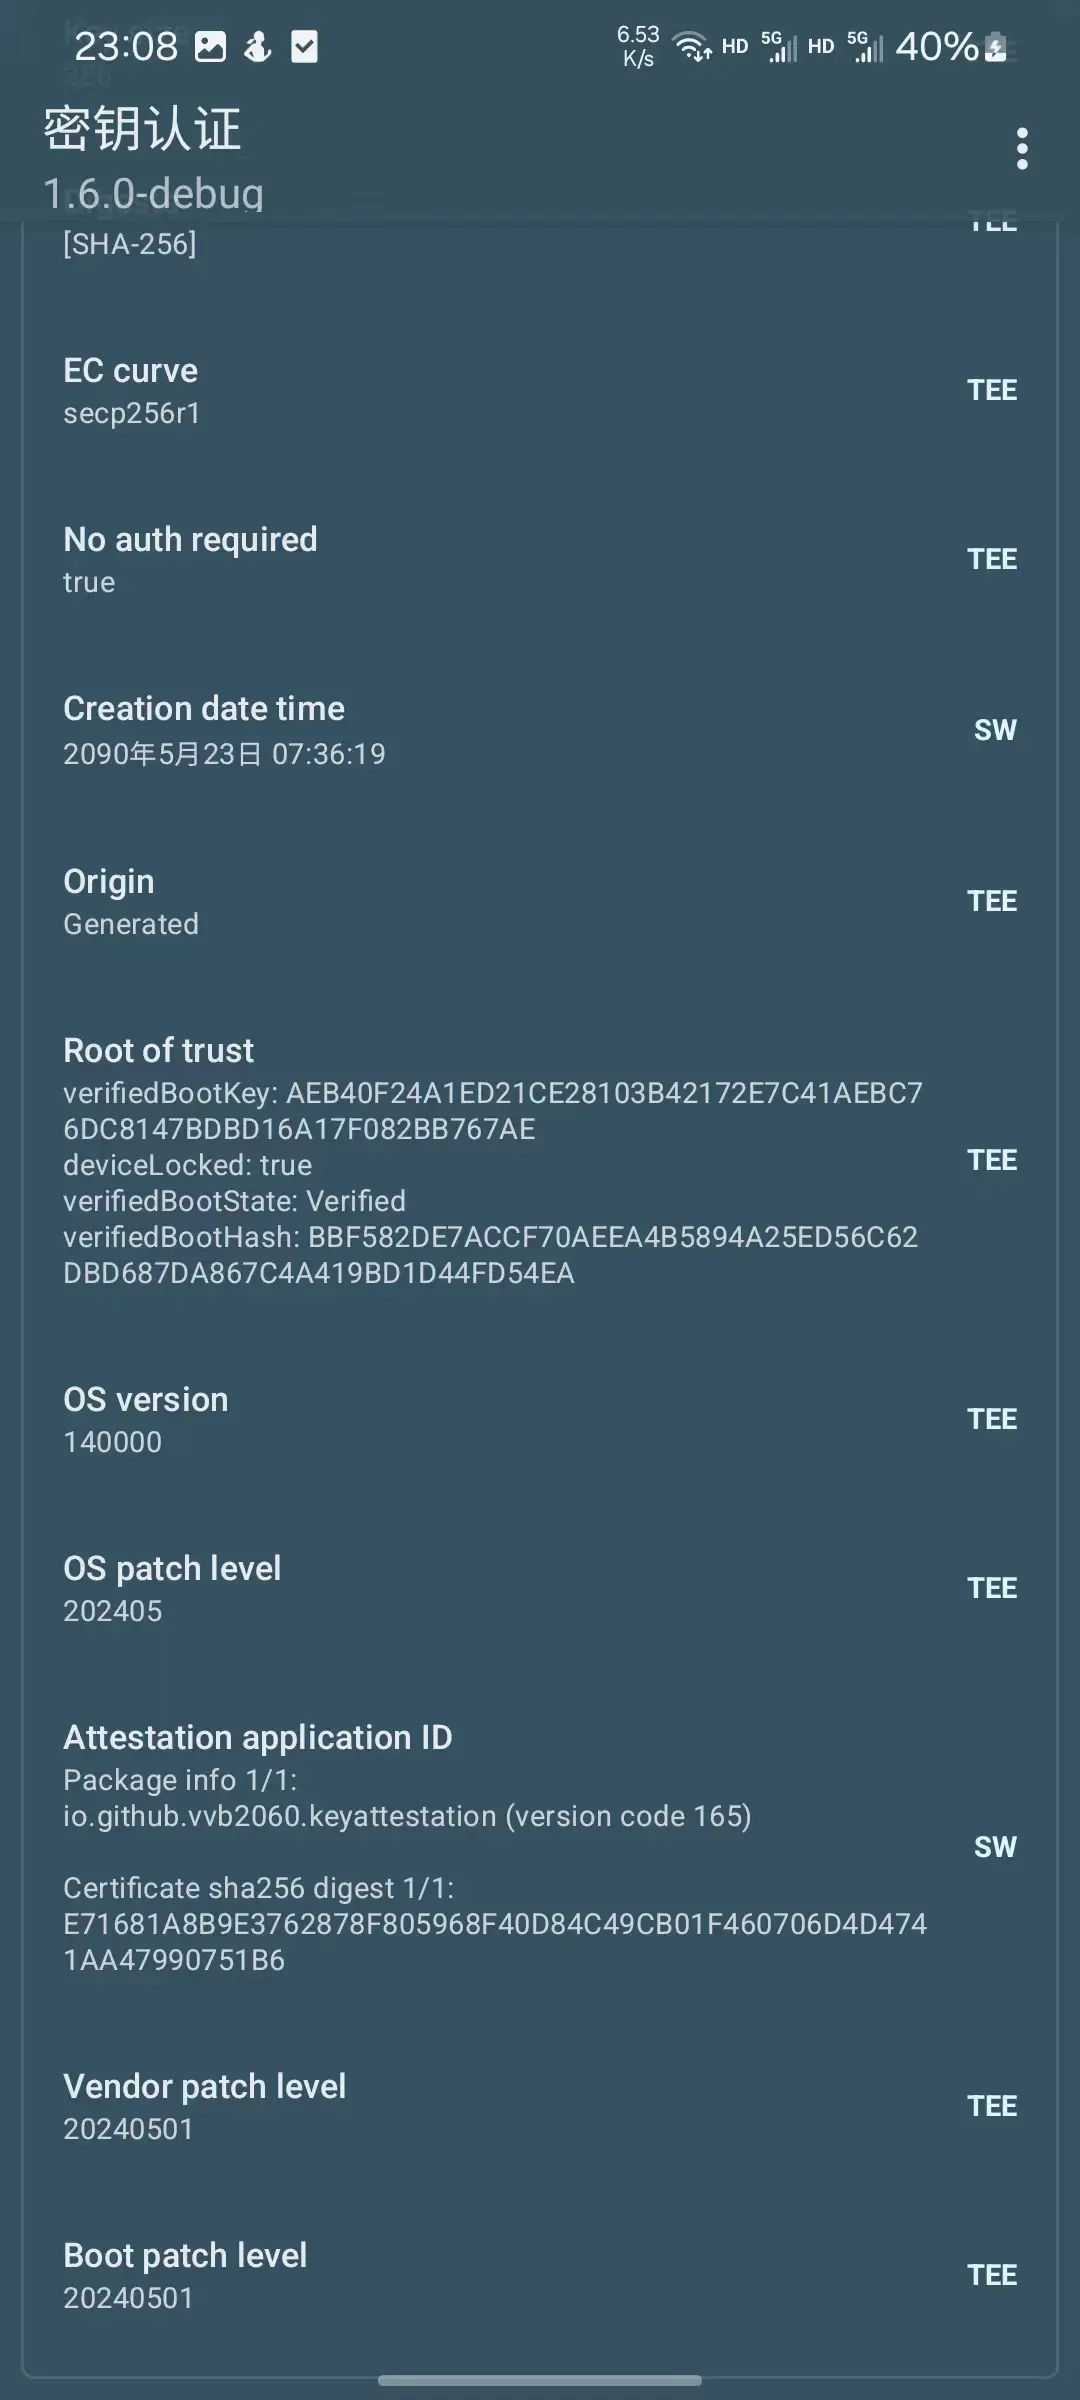Tap the Attestation application ID heading
Image resolution: width=1080 pixels, height=2400 pixels.
258,1738
